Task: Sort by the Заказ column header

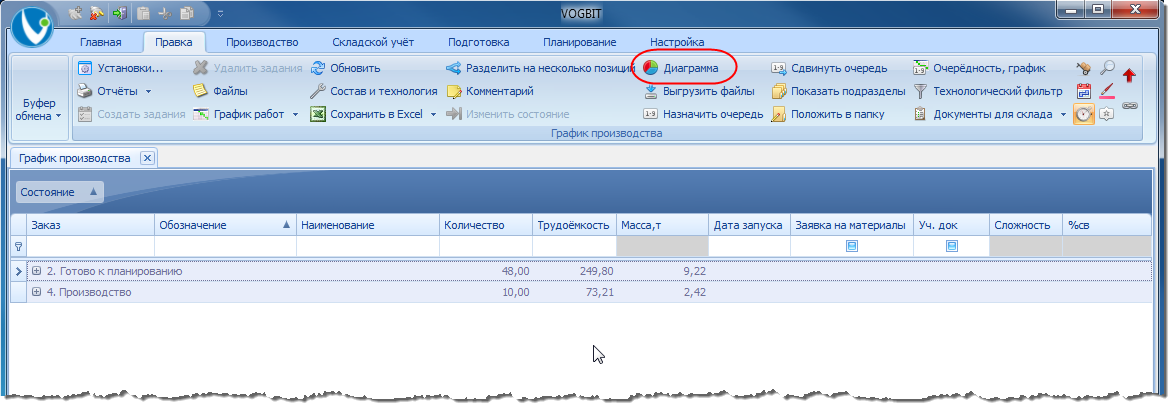Action: tap(91, 225)
